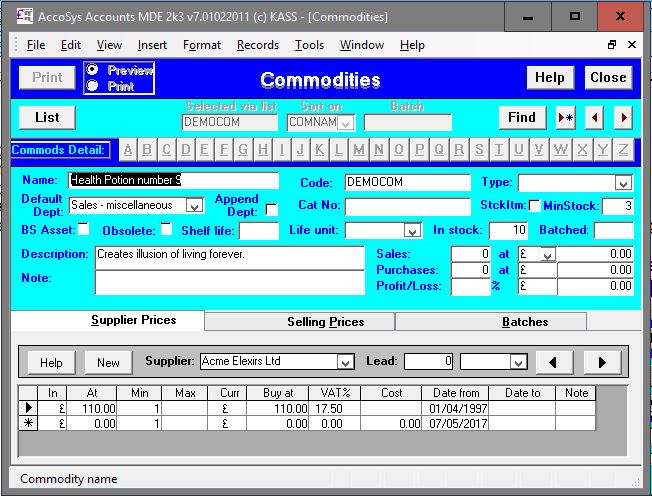652x496 pixels.
Task: Open the View menu
Action: (x=109, y=45)
